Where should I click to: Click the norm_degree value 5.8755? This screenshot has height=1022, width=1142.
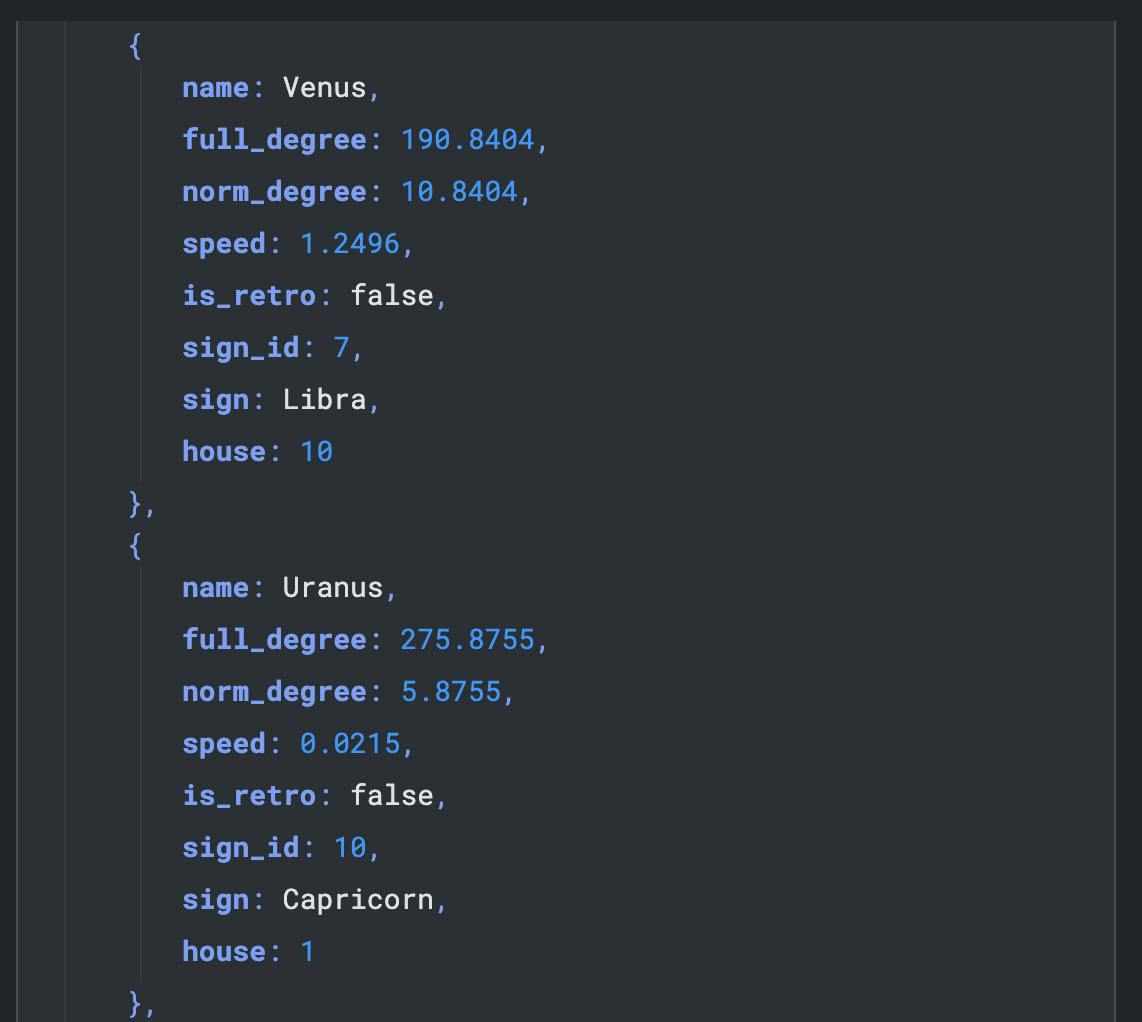(450, 692)
